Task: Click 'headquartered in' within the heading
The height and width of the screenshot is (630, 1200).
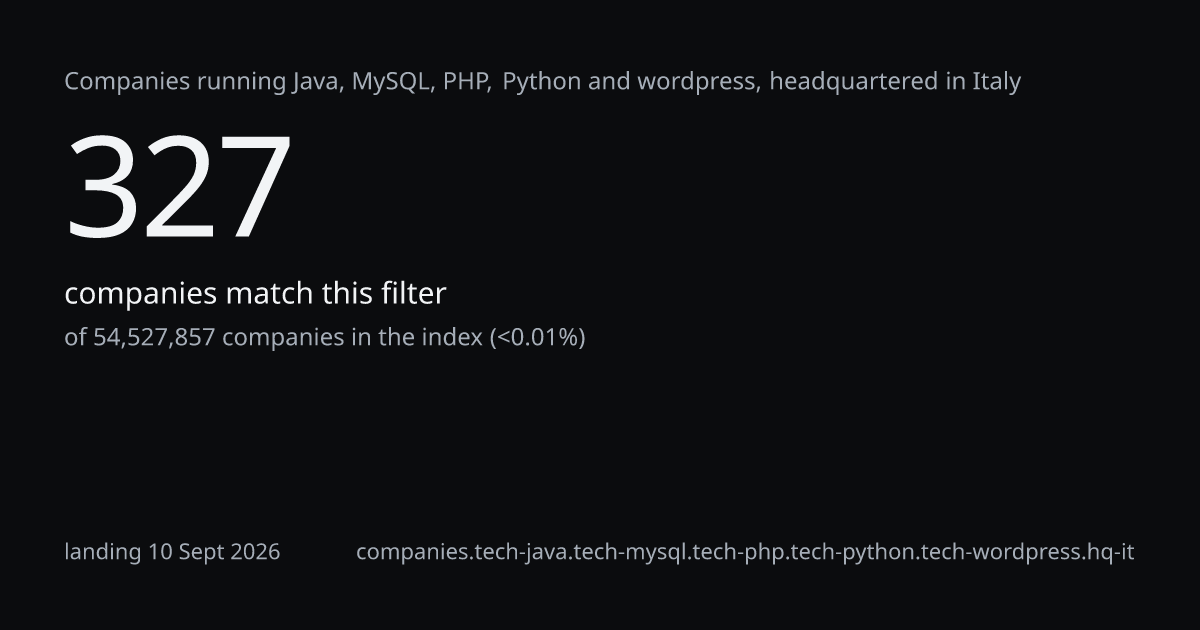Action: coord(867,82)
